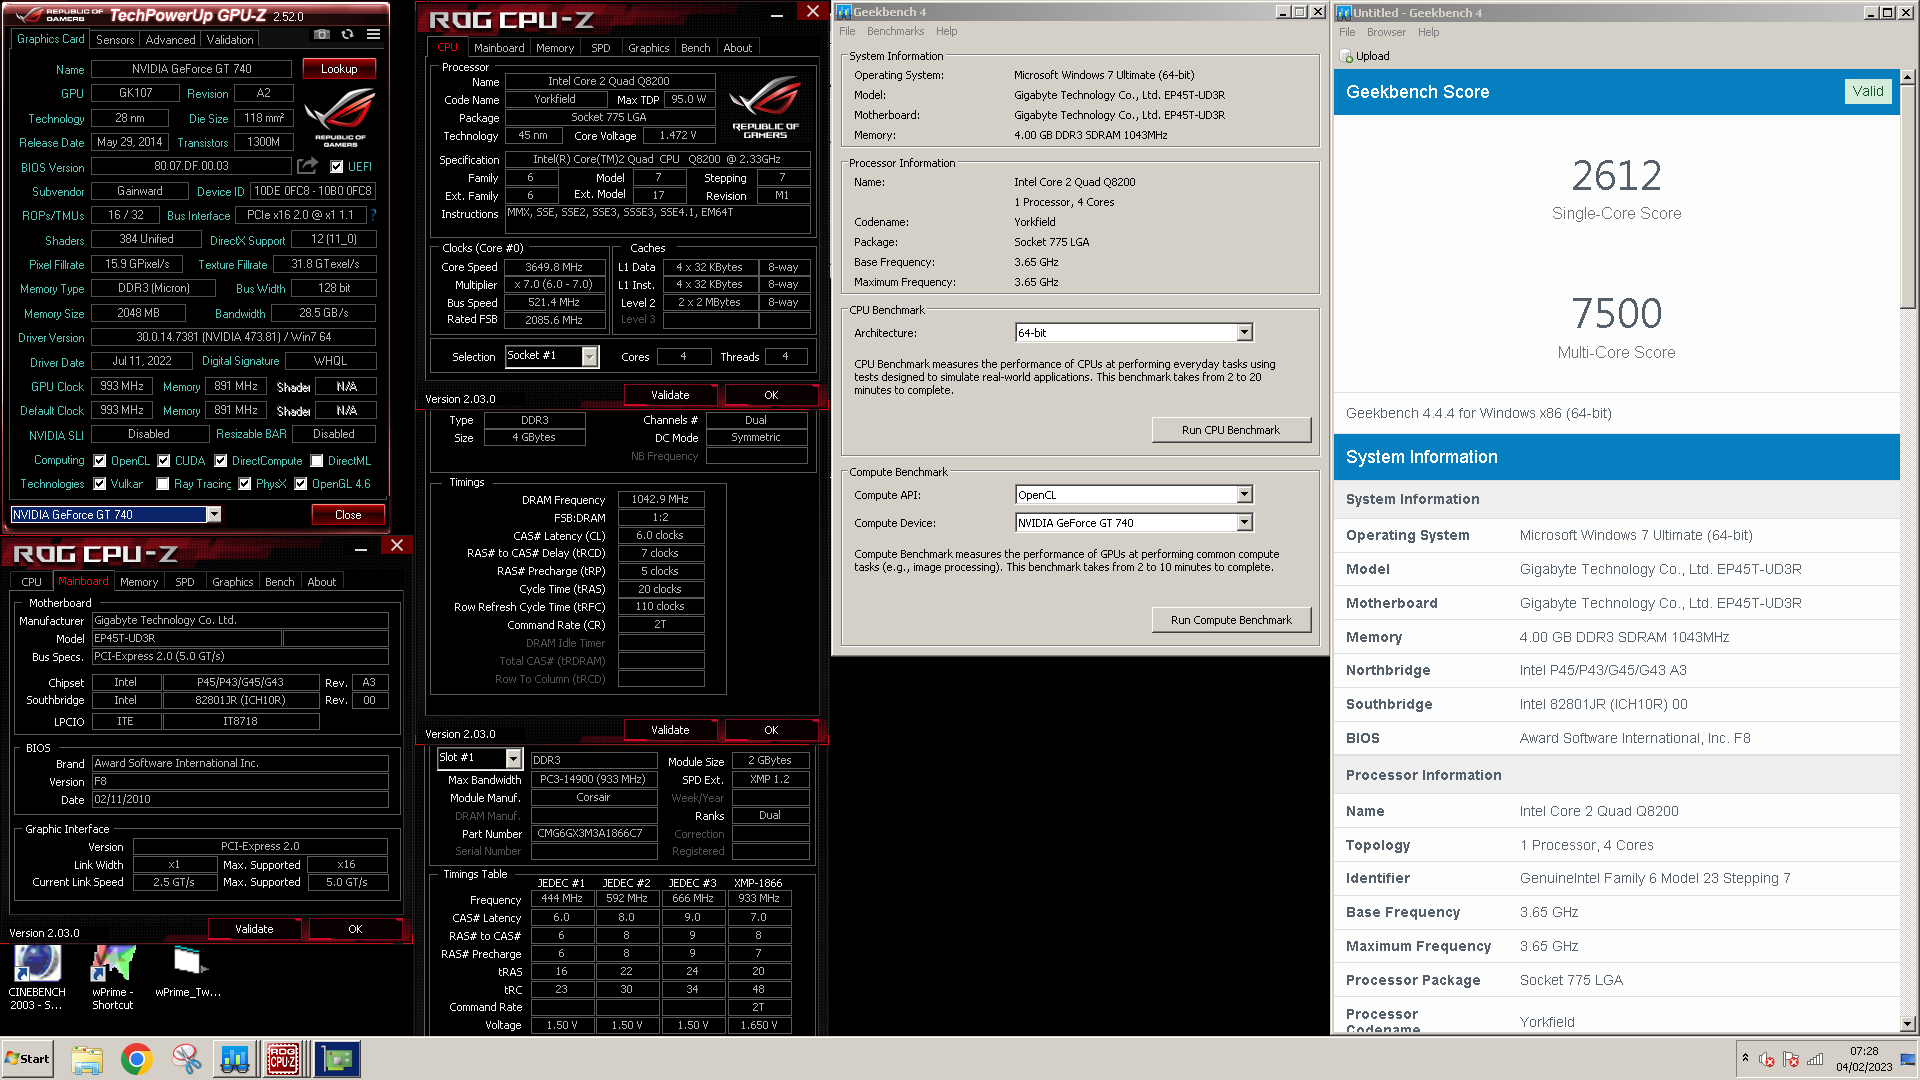Image resolution: width=1920 pixels, height=1080 pixels.
Task: Click the GPU-Z screenshot camera icon
Action: [322, 34]
